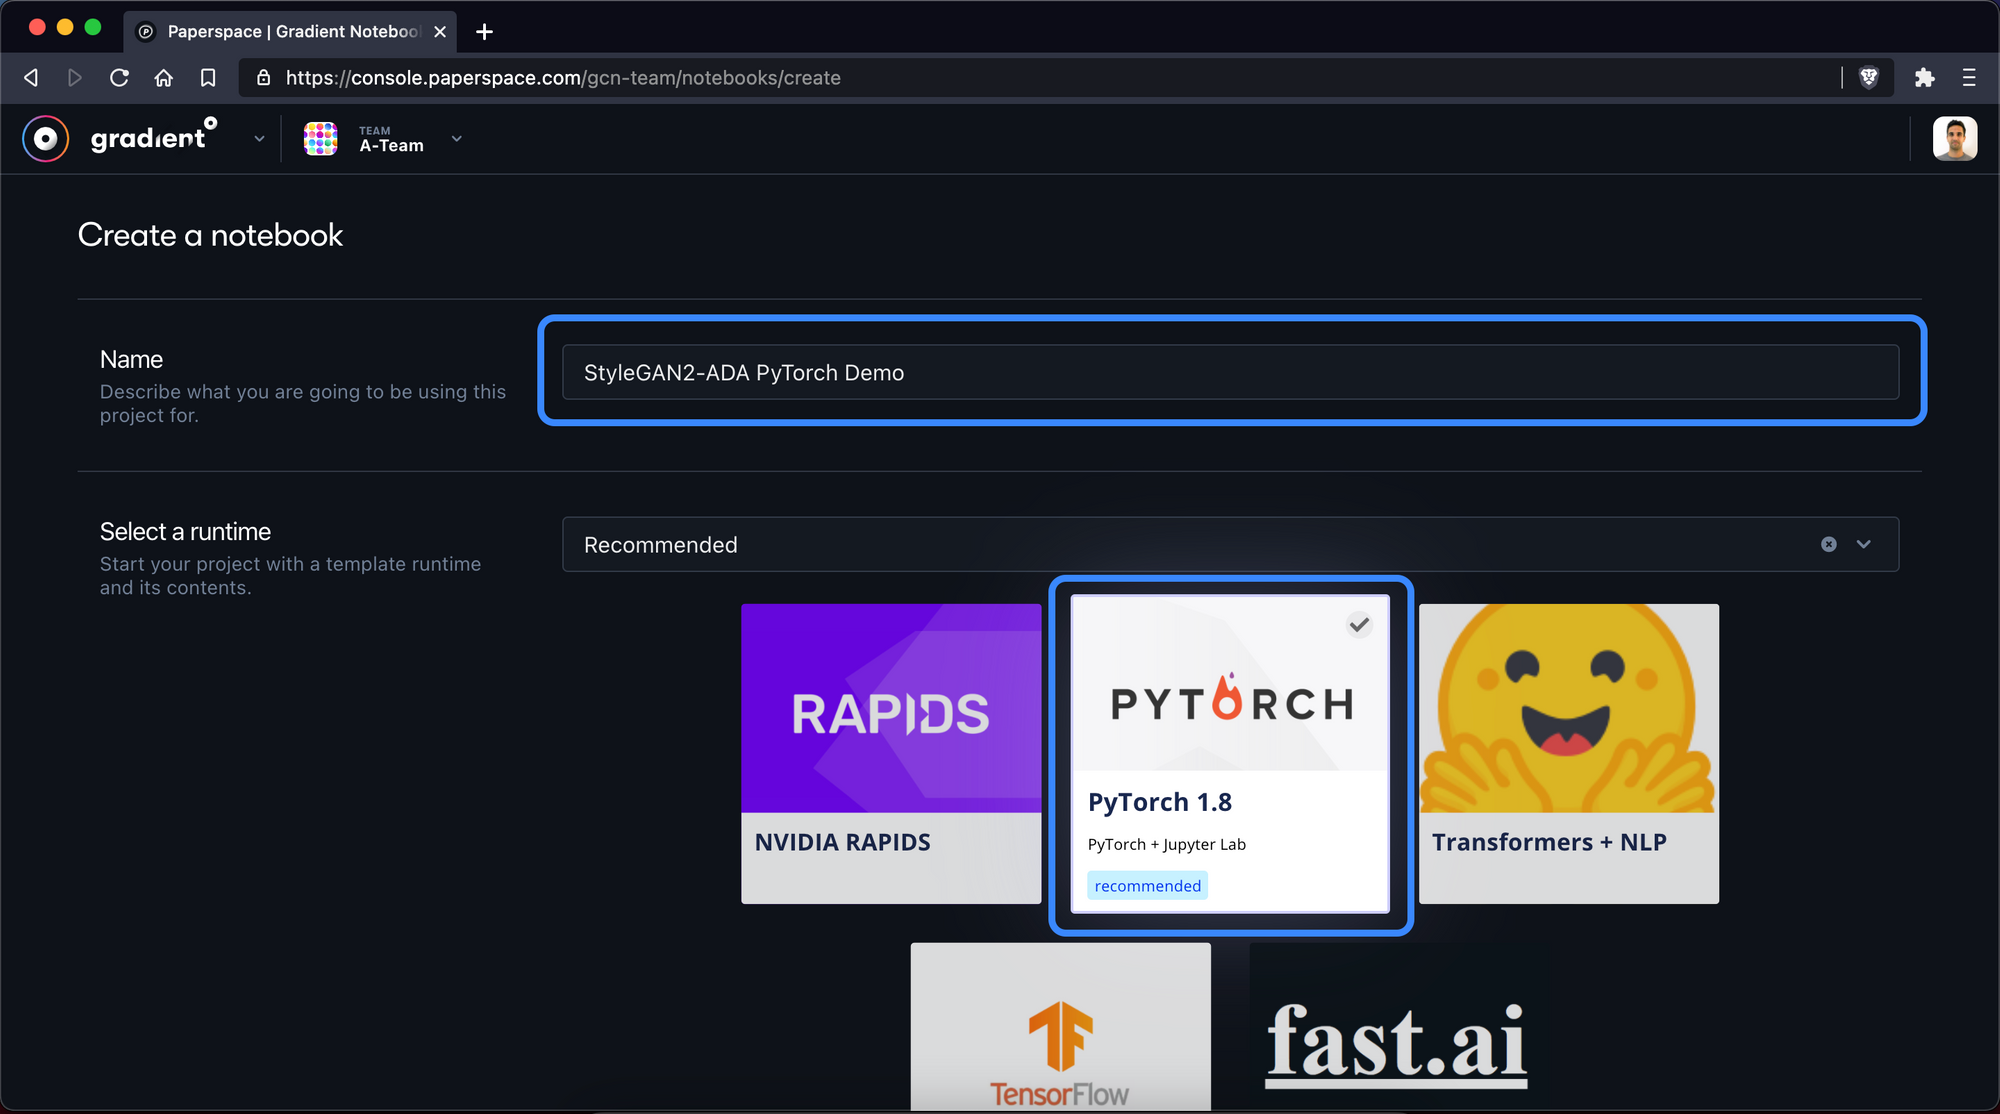Screen dimensions: 2000x1114
Task: Select the Transformers + NLP runtime card
Action: 1568,753
